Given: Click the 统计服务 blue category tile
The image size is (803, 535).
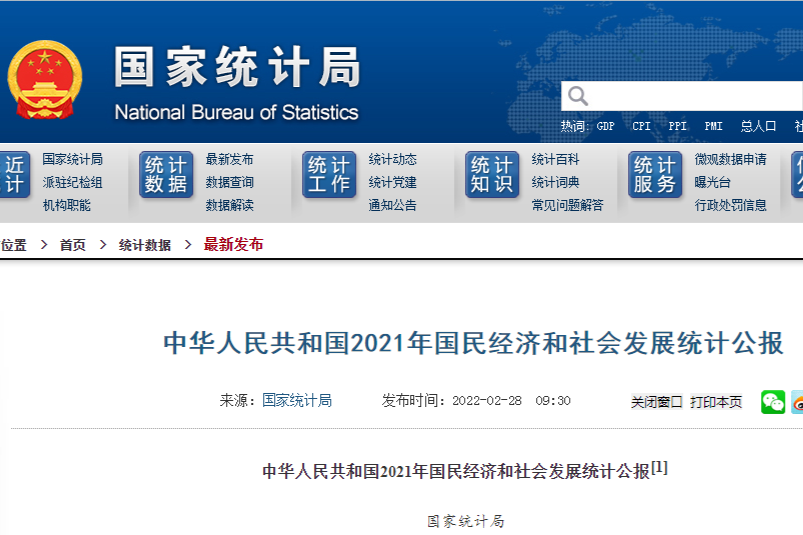Looking at the screenshot, I should (x=655, y=175).
